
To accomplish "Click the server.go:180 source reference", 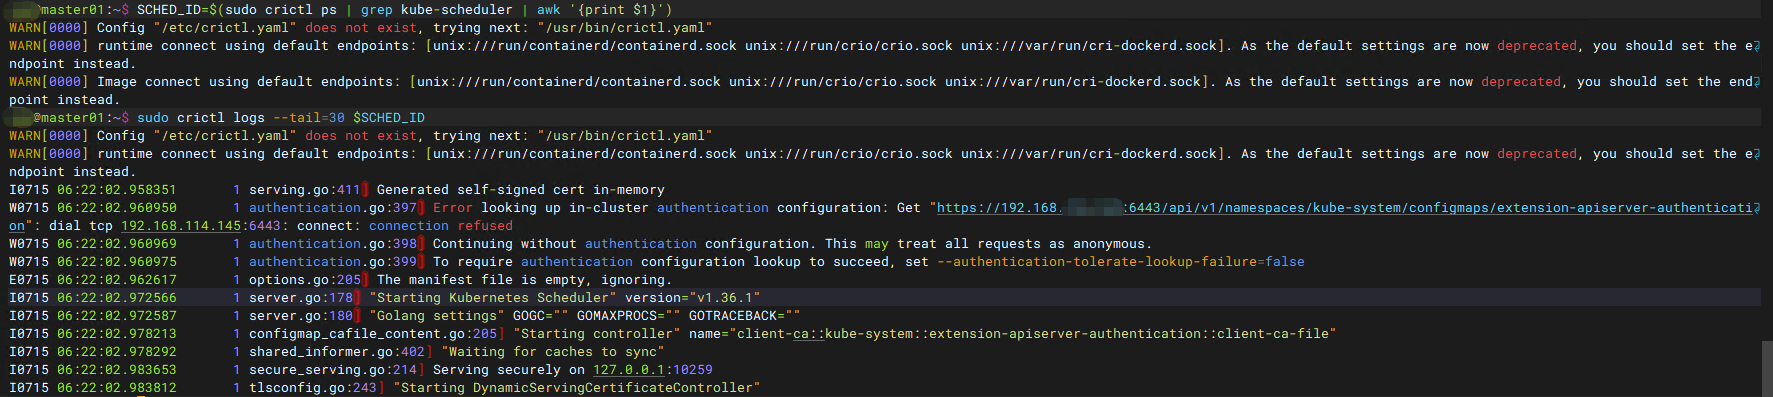I will click(x=301, y=316).
